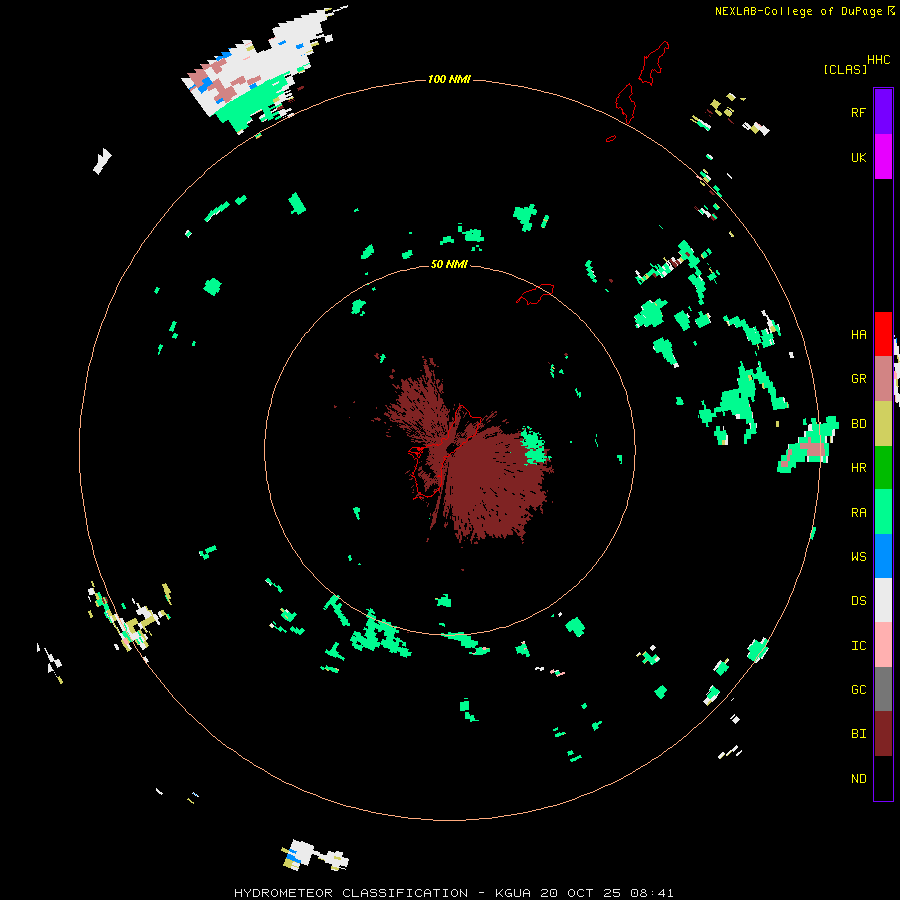Pick the HR dark green legend swatch

point(883,467)
